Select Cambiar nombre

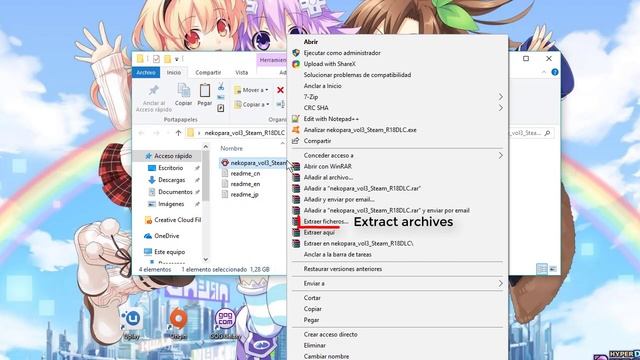(x=326, y=356)
